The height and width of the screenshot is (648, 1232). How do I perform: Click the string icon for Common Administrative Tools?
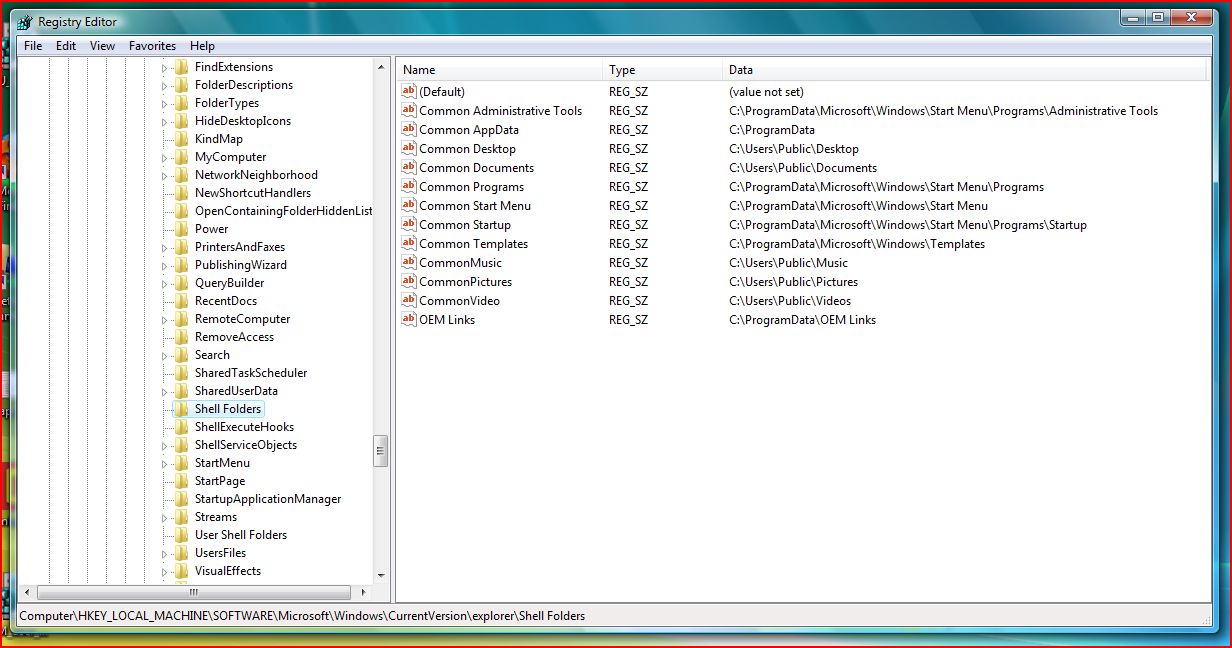coord(409,110)
